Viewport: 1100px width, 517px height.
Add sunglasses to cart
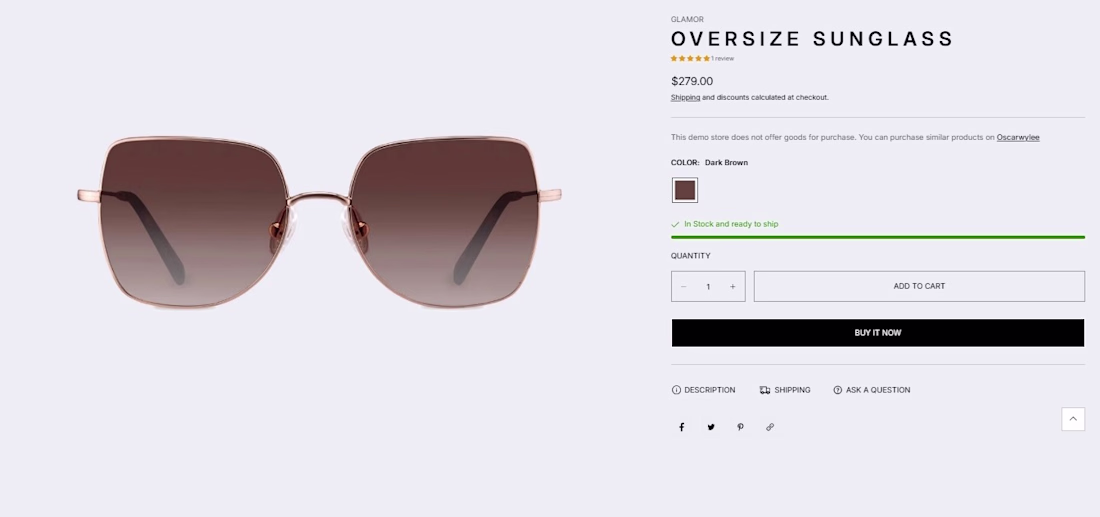click(x=919, y=286)
